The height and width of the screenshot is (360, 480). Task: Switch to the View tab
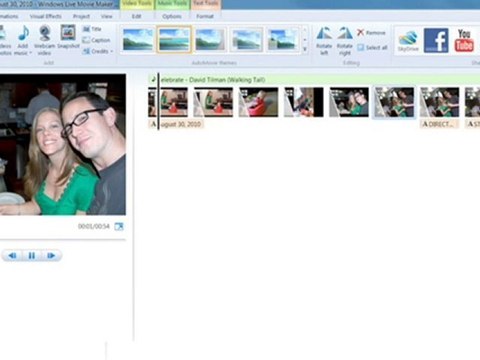click(107, 16)
